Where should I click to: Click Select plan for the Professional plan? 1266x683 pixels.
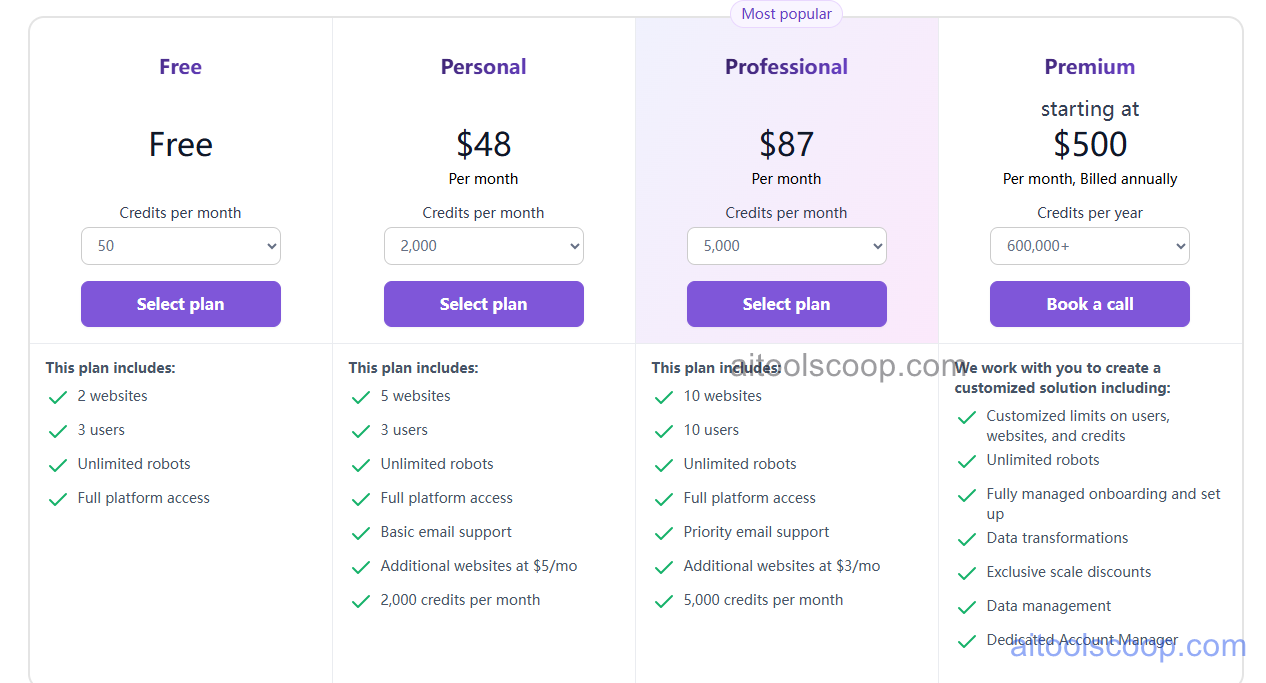click(786, 303)
